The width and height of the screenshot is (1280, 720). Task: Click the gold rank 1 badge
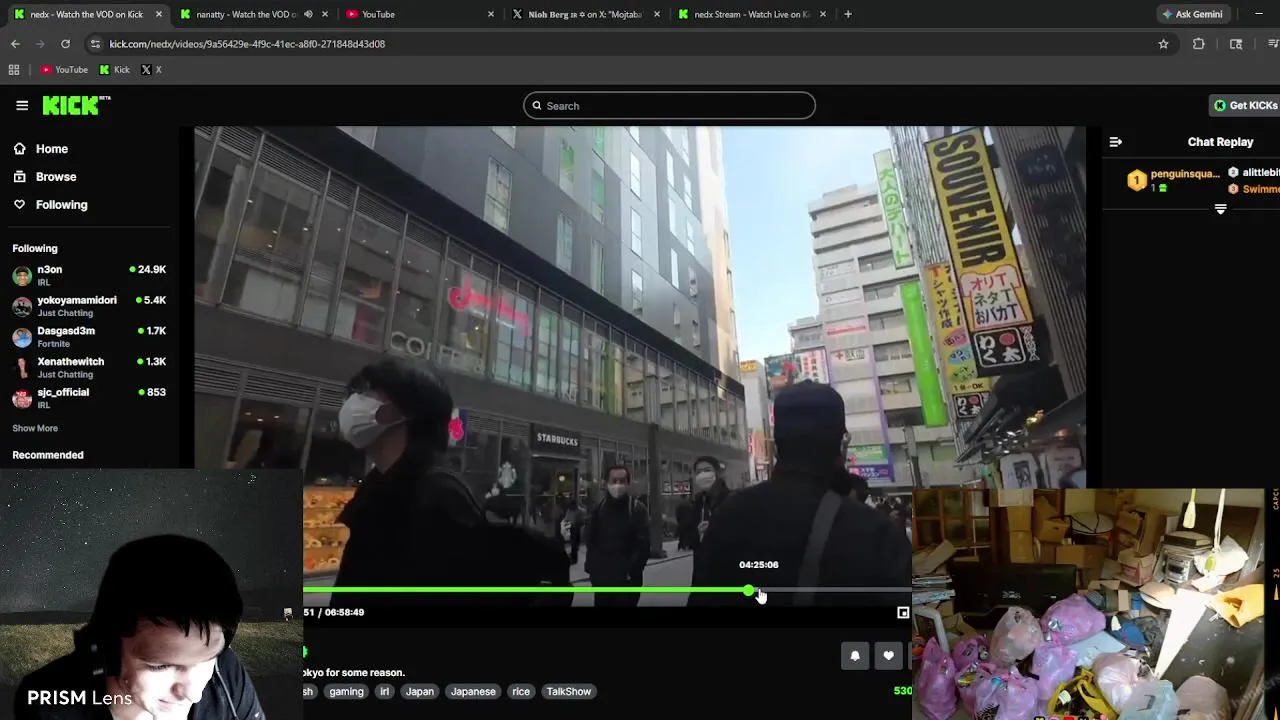pos(1137,181)
